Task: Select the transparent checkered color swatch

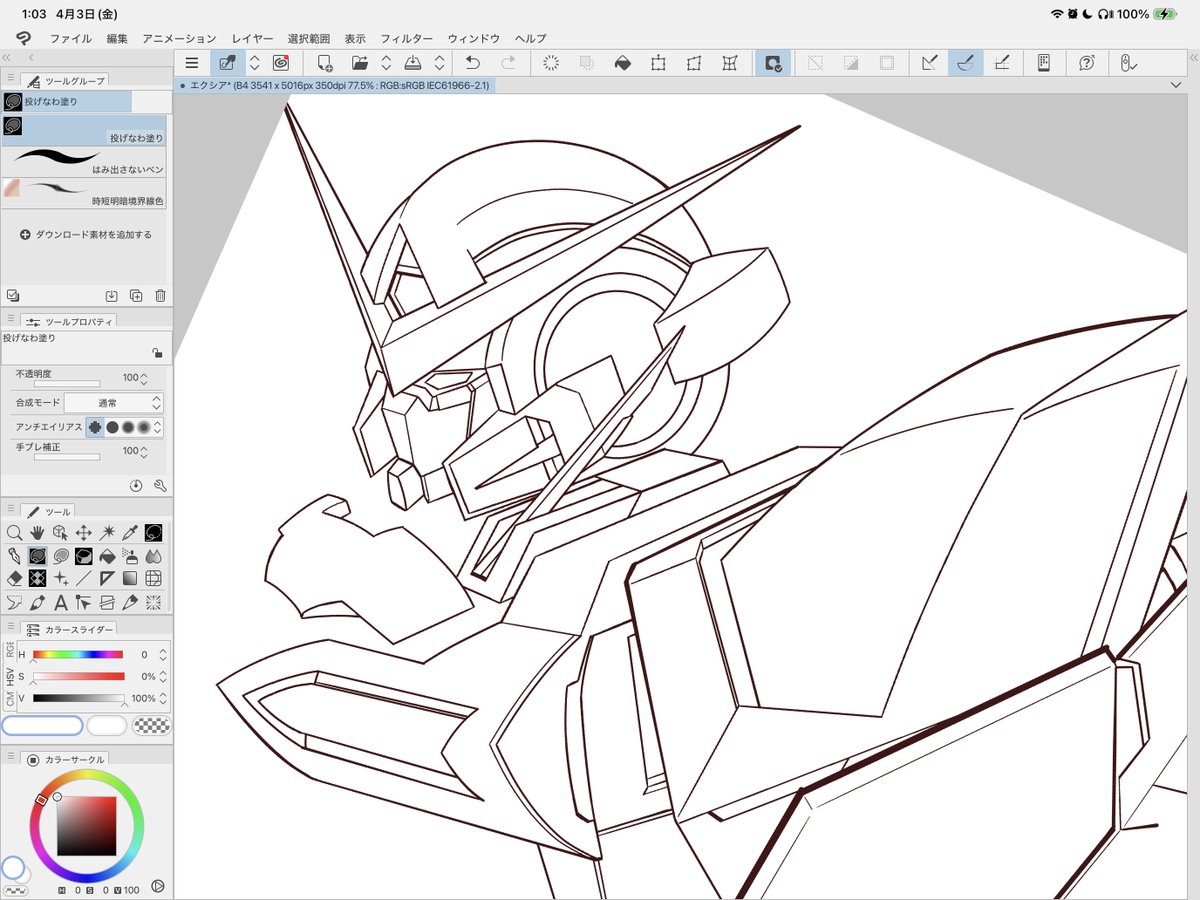Action: point(151,725)
